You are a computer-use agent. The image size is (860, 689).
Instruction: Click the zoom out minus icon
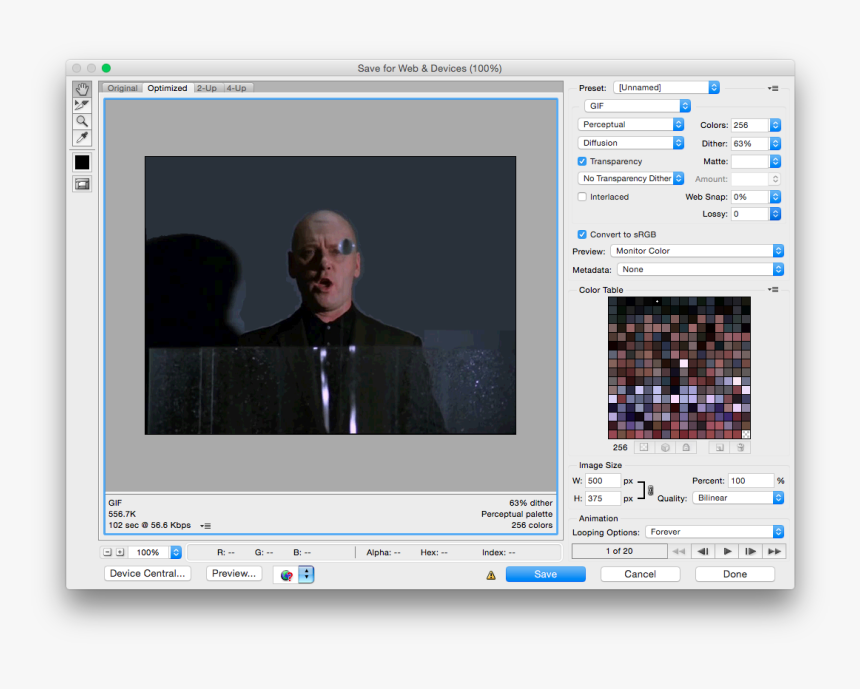(108, 552)
